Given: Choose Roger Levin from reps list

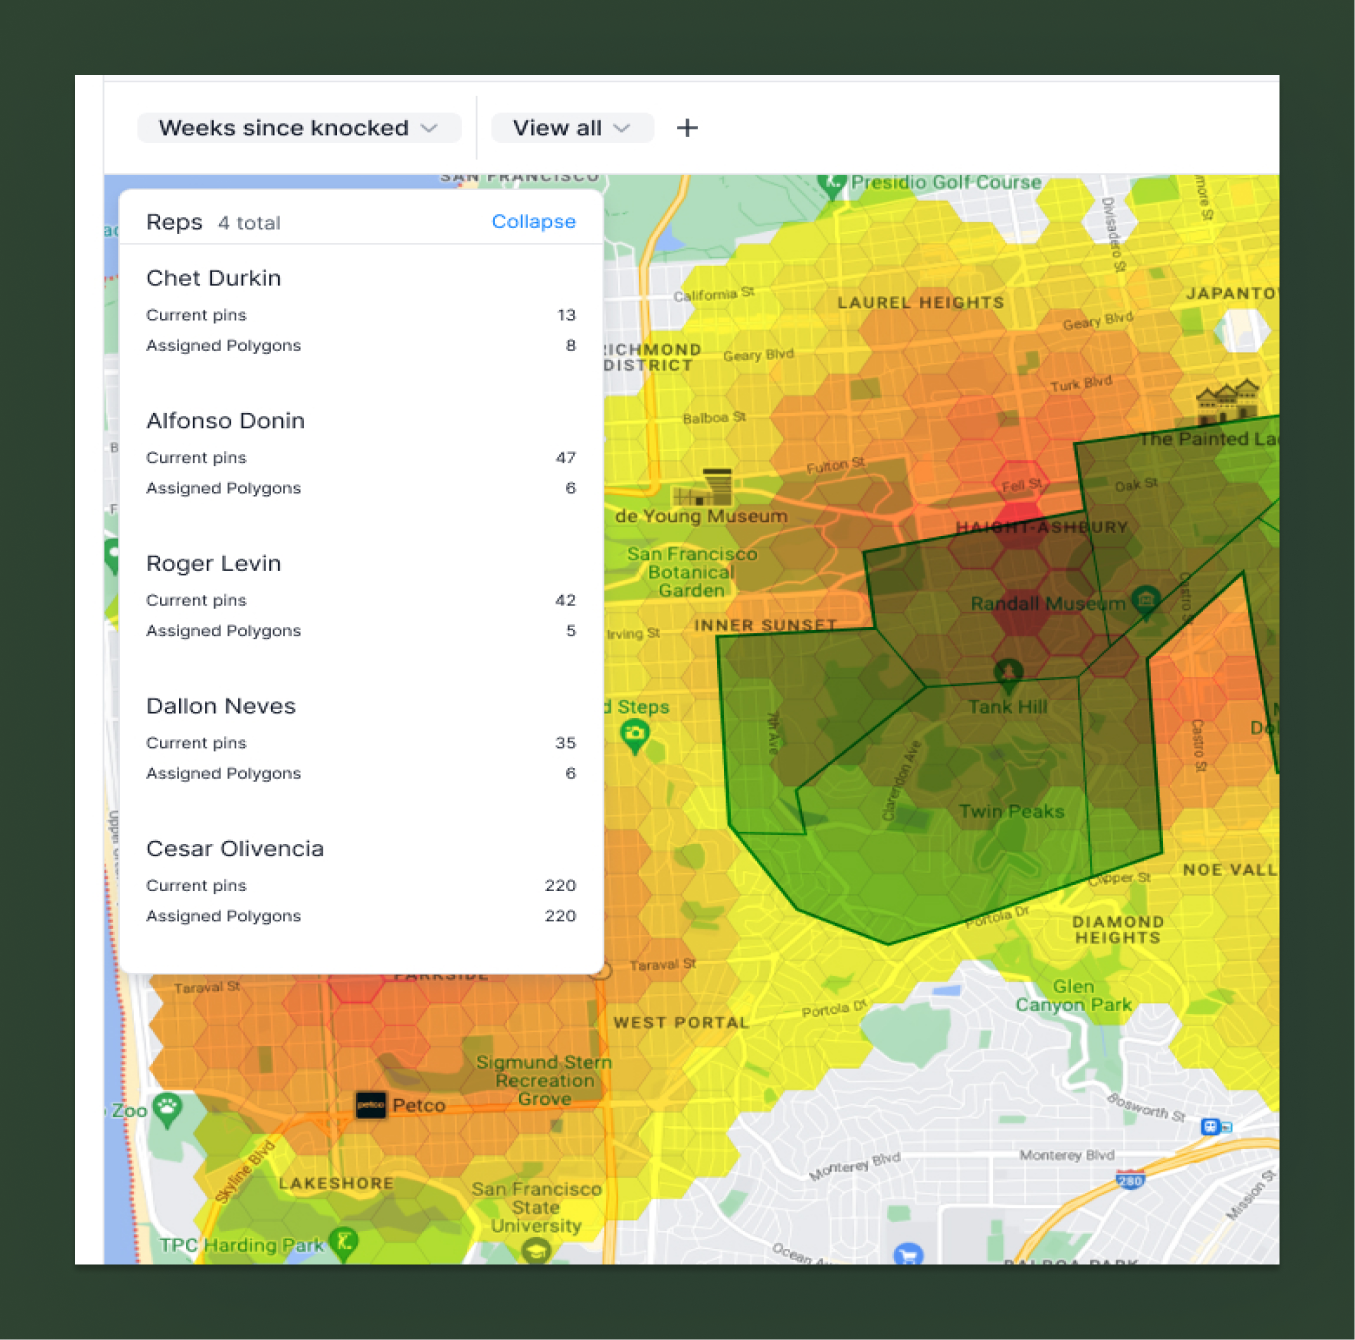Looking at the screenshot, I should tap(213, 564).
